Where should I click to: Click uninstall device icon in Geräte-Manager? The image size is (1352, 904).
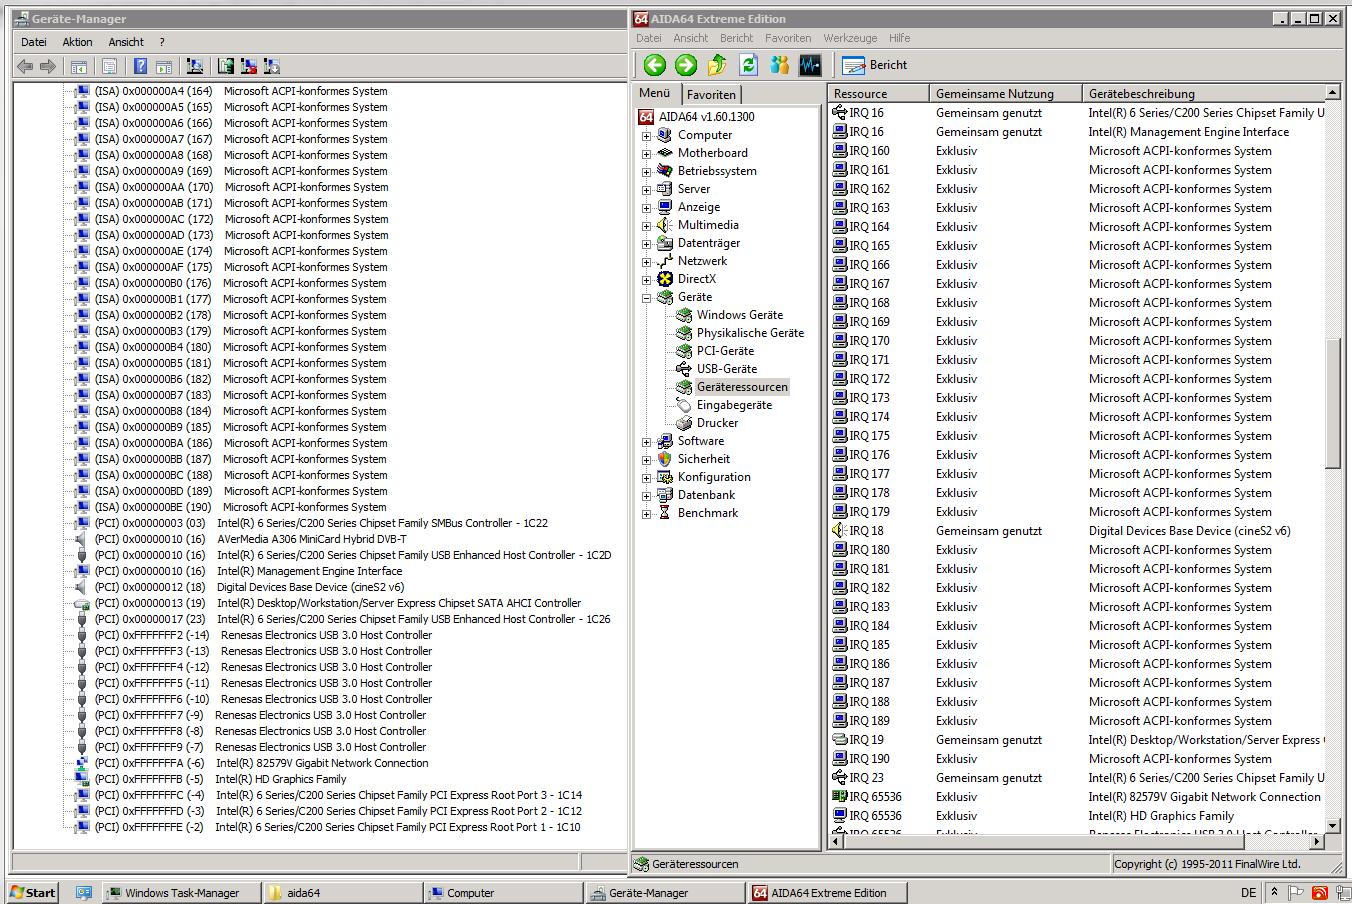click(x=249, y=67)
